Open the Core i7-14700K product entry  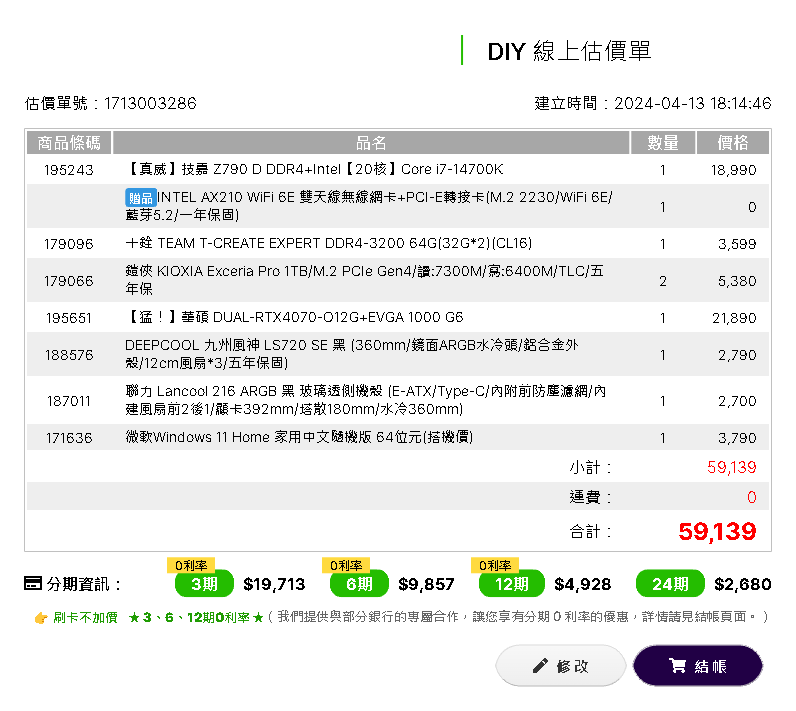(315, 170)
